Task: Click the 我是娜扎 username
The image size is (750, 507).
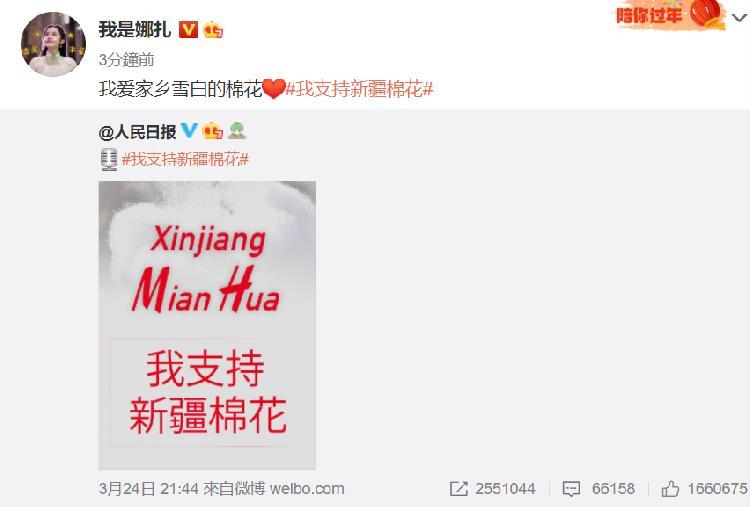Action: tap(134, 30)
